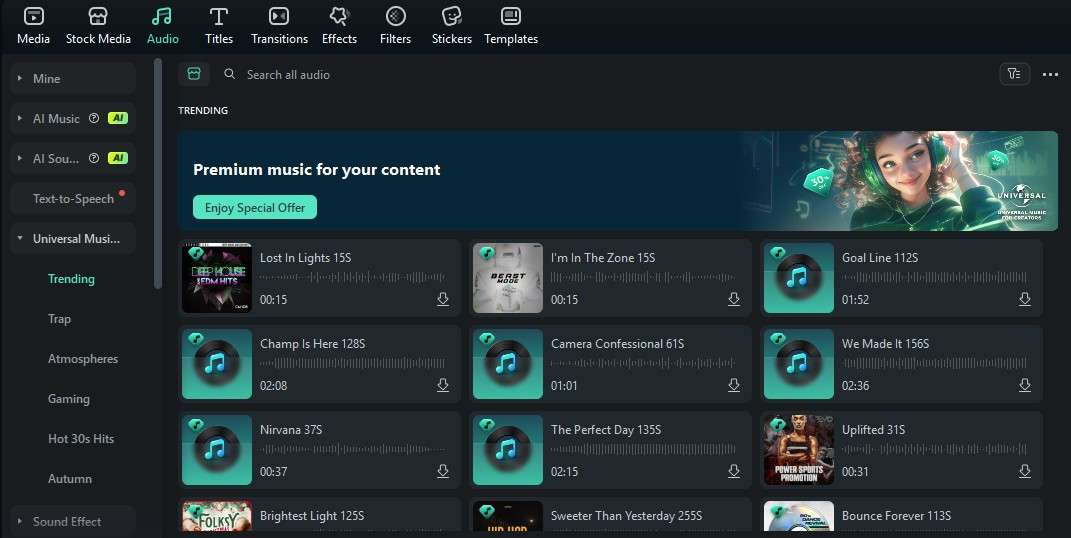Download Champ Is Here 128S
1071x538 pixels.
click(x=443, y=385)
